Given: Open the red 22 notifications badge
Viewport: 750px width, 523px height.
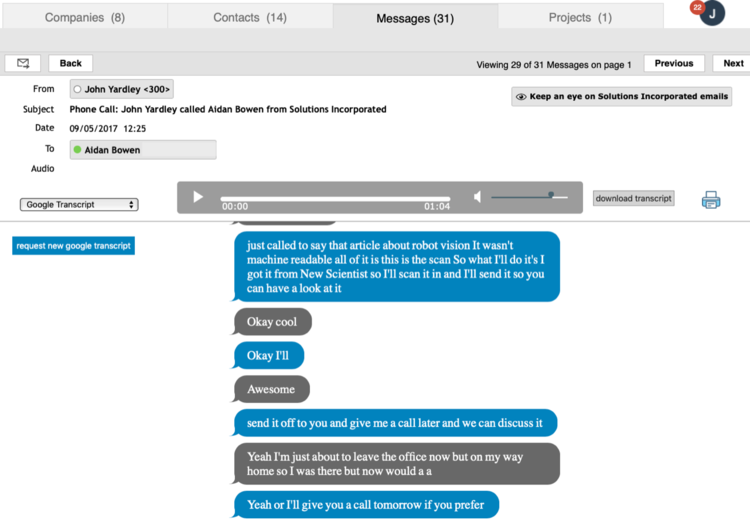Looking at the screenshot, I should click(x=697, y=8).
